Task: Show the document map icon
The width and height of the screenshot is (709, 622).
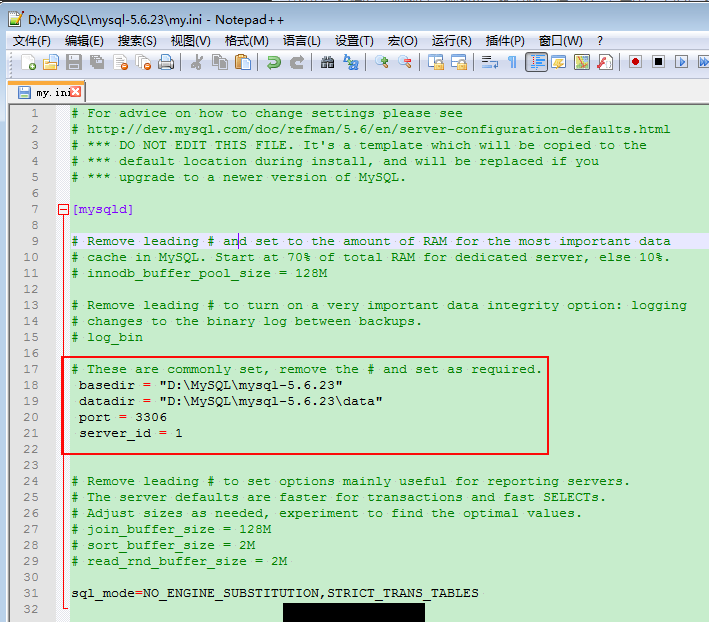Action: point(582,62)
